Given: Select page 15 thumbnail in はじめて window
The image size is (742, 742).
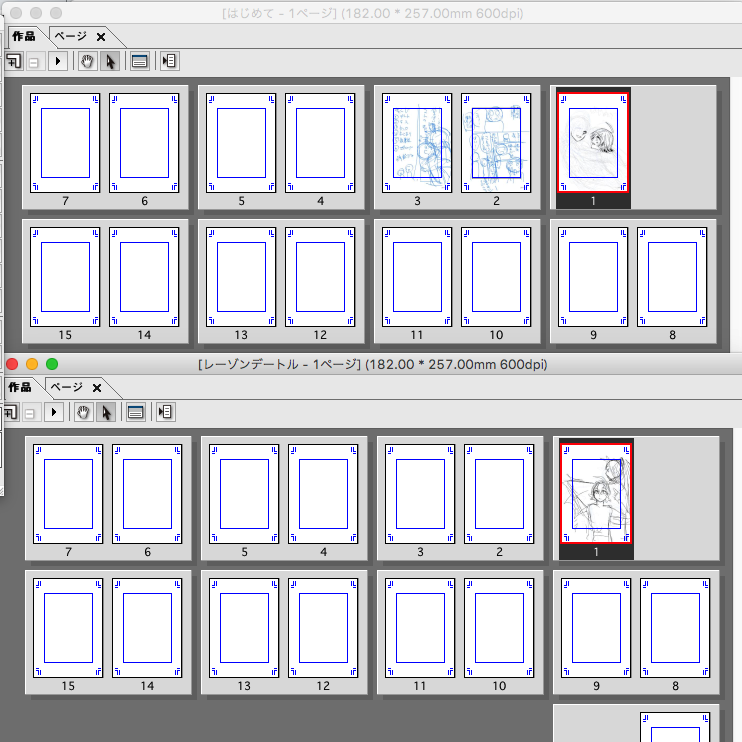Looking at the screenshot, I should [65, 277].
